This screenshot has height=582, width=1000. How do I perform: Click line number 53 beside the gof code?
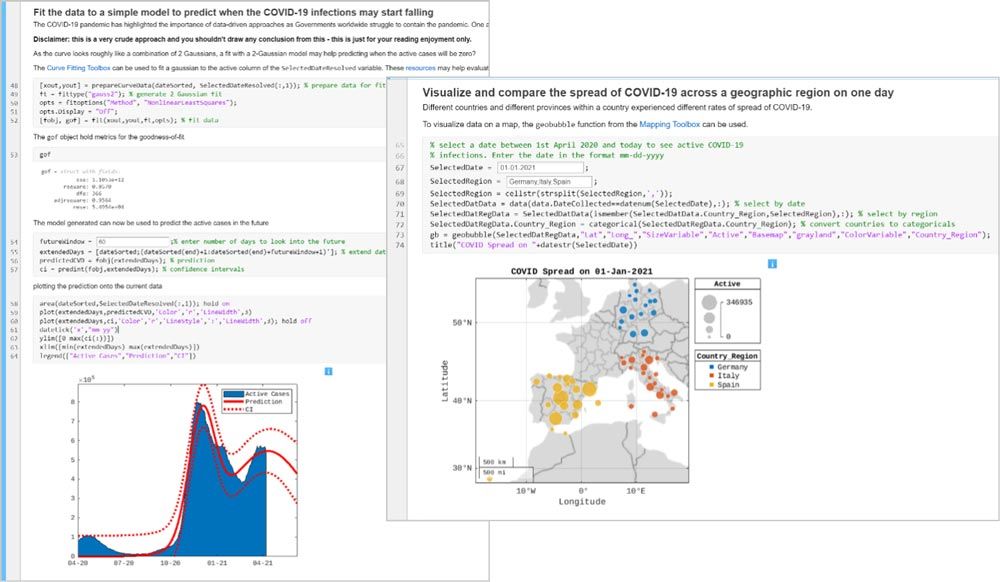(14, 155)
